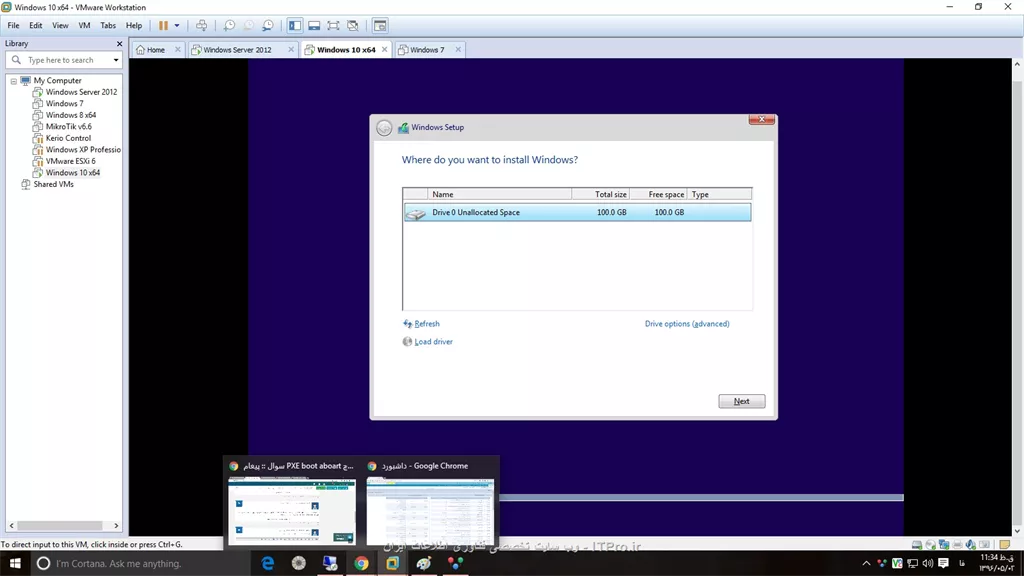1024x576 pixels.
Task: Click the Type column header
Action: [719, 194]
